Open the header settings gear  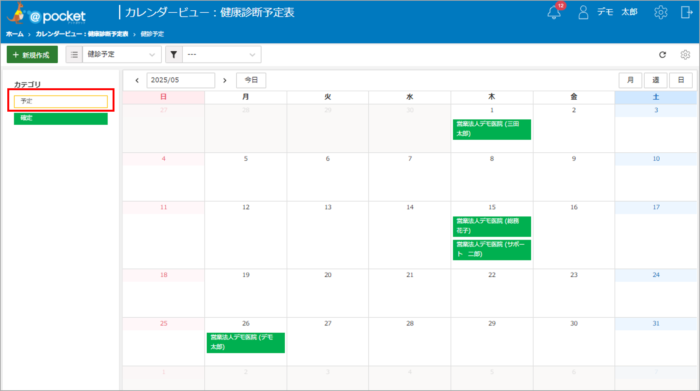click(x=661, y=12)
